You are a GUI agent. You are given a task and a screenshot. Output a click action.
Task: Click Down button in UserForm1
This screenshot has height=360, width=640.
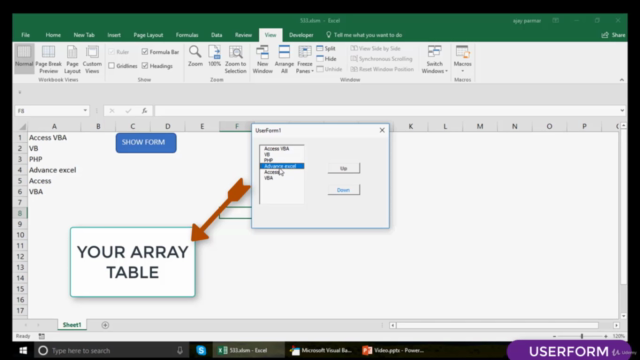(344, 190)
